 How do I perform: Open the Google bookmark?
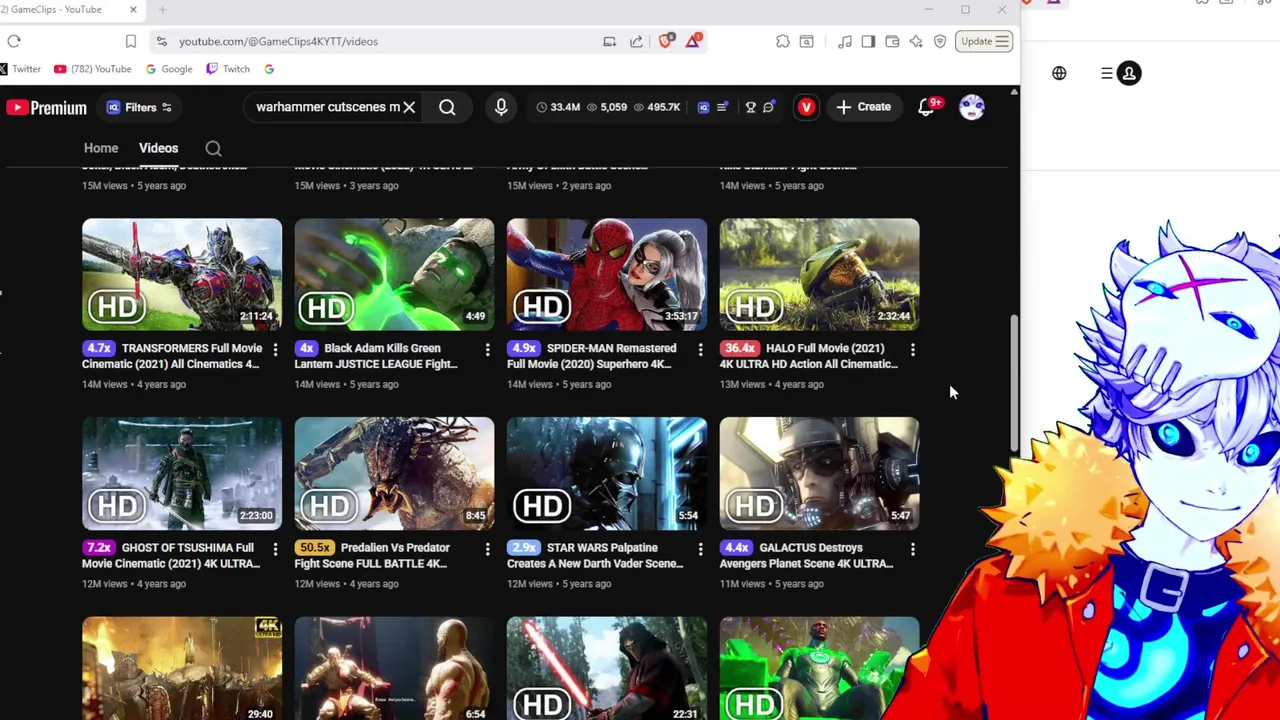coord(169,69)
